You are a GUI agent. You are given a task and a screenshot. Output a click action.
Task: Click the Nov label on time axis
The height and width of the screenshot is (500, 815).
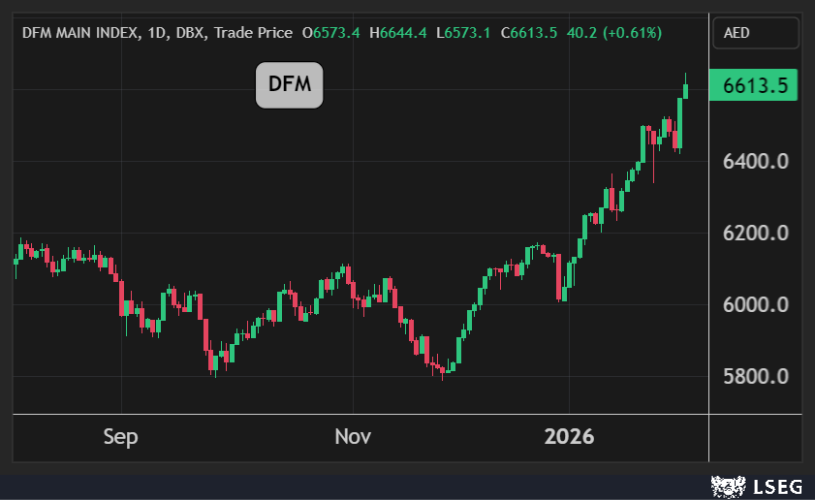(353, 437)
